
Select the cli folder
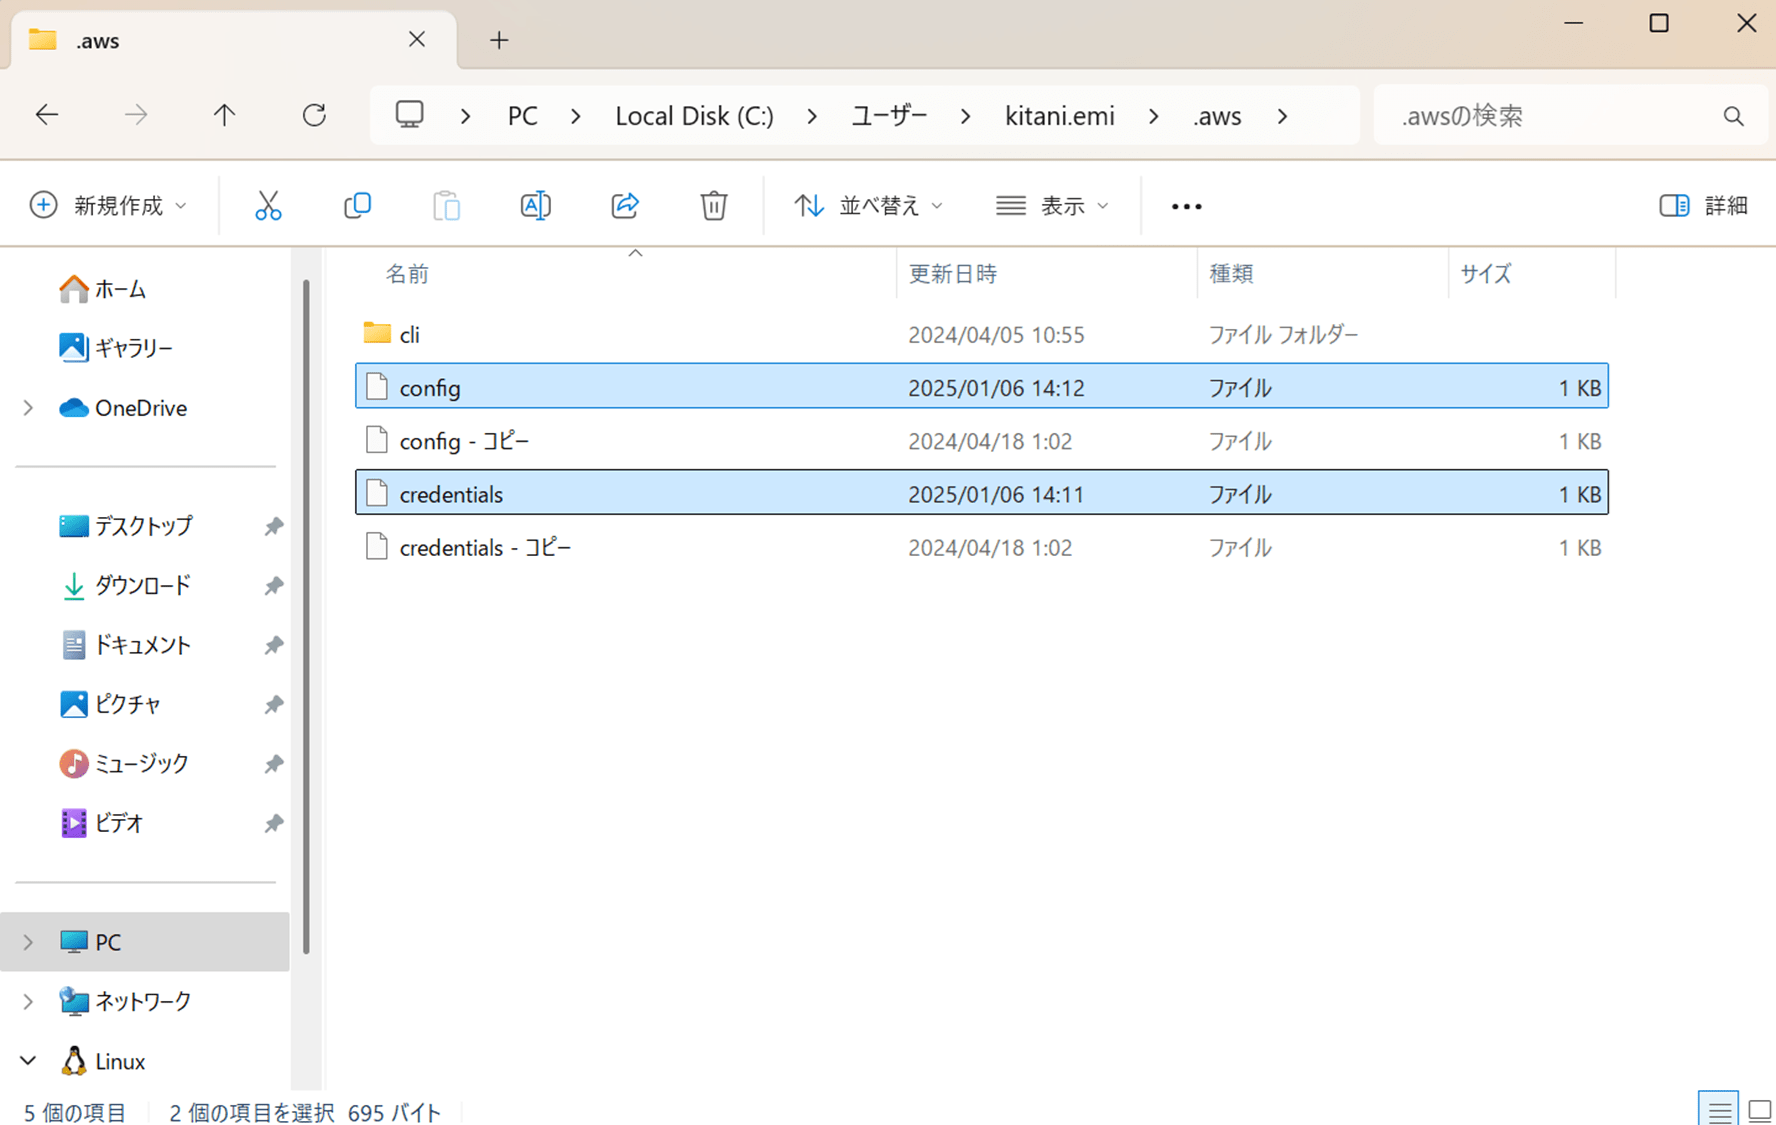pyautogui.click(x=982, y=334)
